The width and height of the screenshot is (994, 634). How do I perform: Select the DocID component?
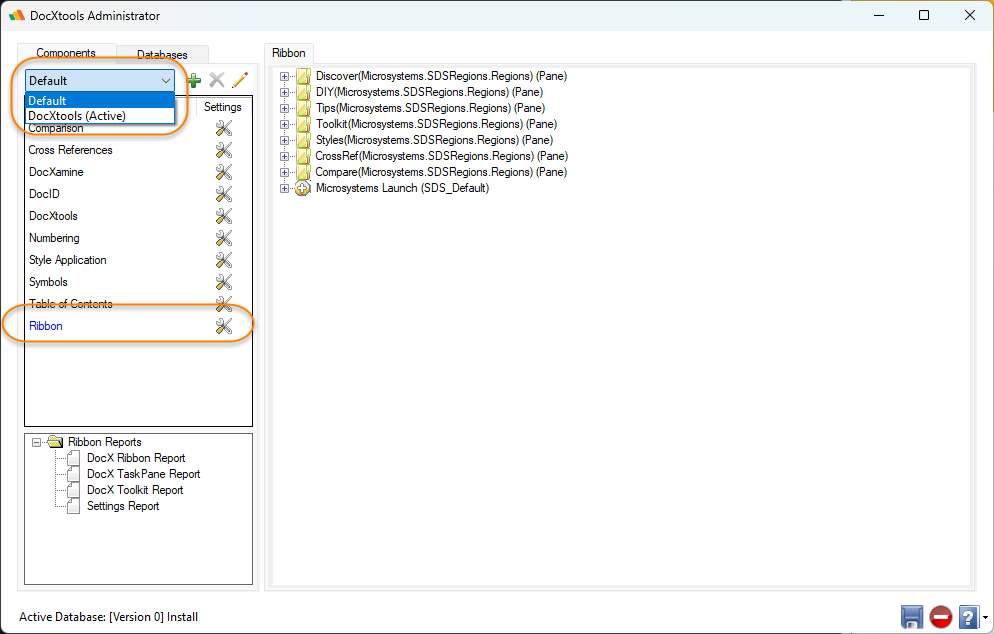tap(44, 194)
